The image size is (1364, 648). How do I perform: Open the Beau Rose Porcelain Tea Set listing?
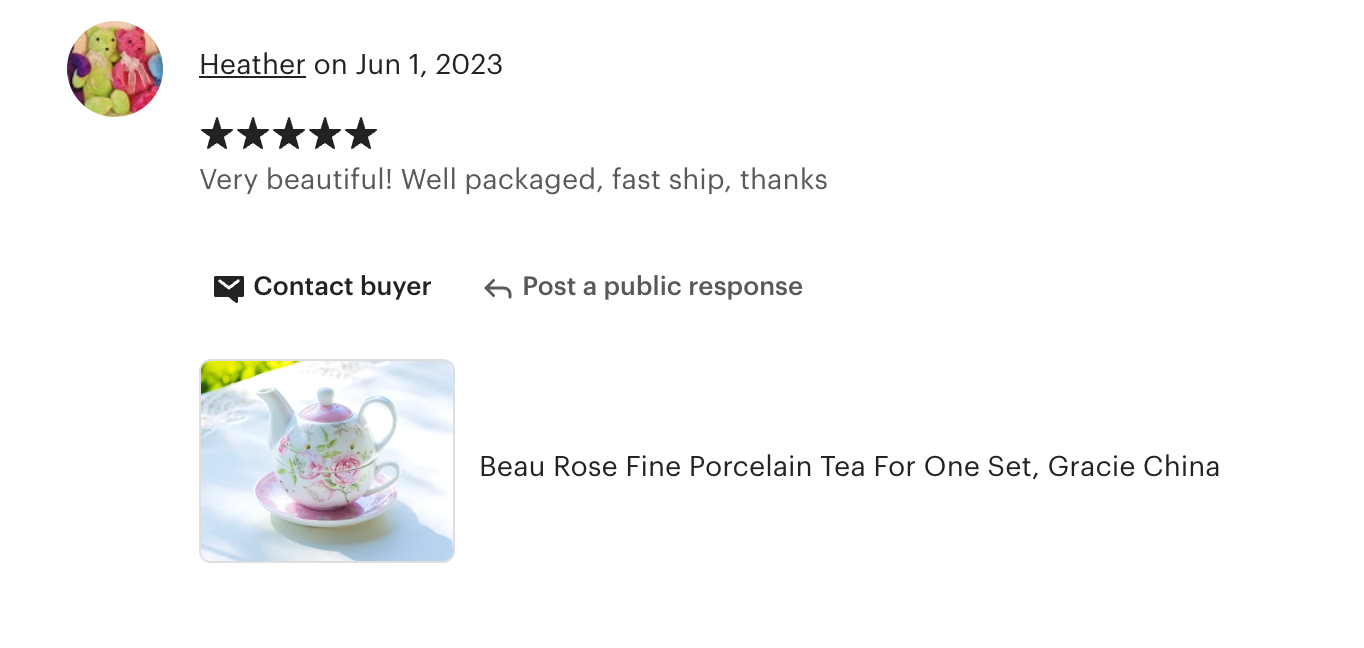pos(849,466)
